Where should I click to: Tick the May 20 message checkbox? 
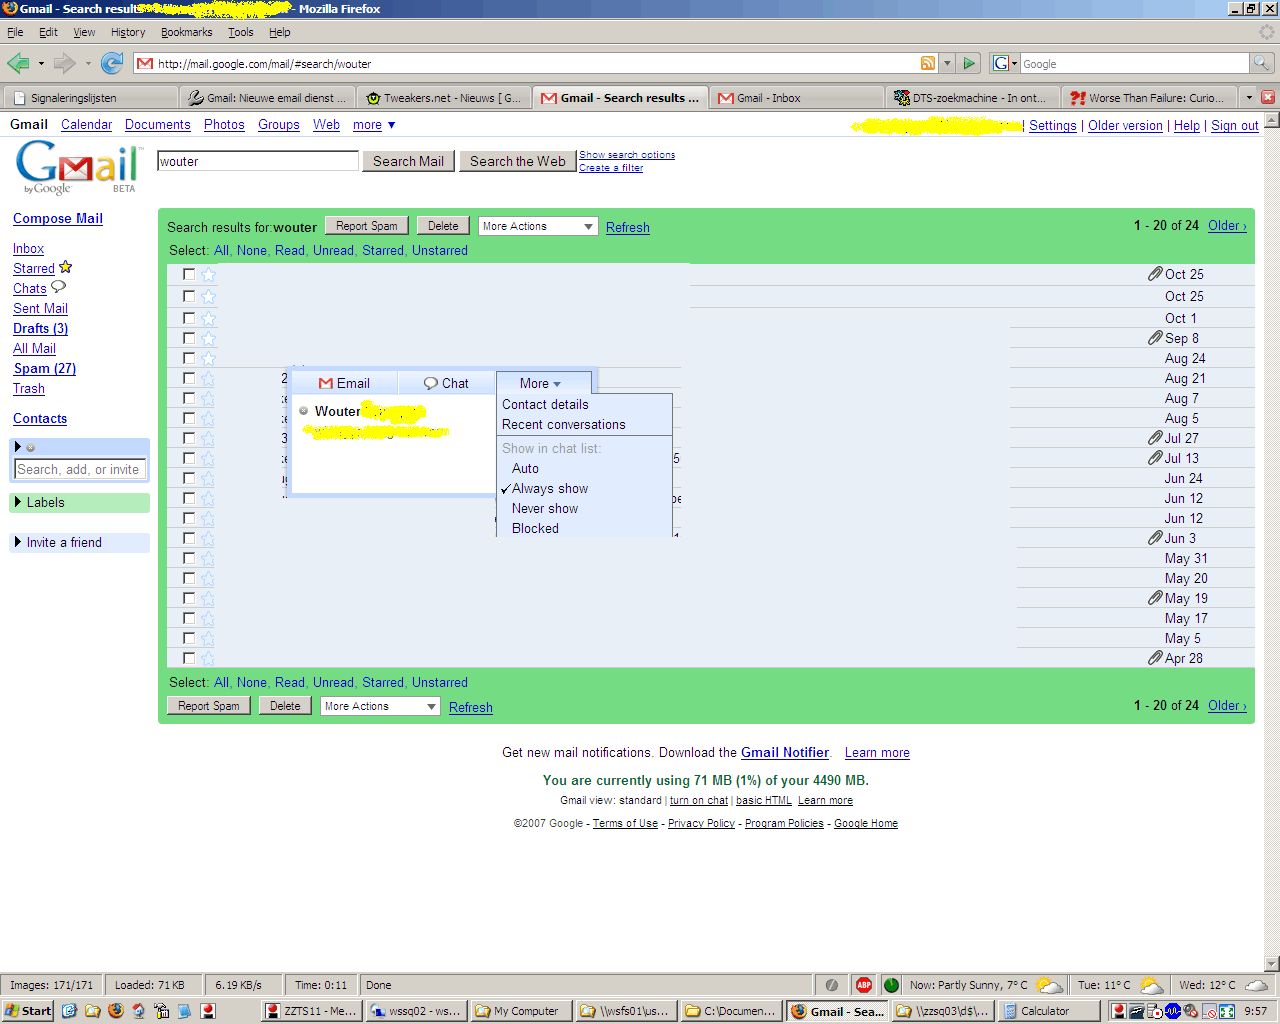[189, 577]
